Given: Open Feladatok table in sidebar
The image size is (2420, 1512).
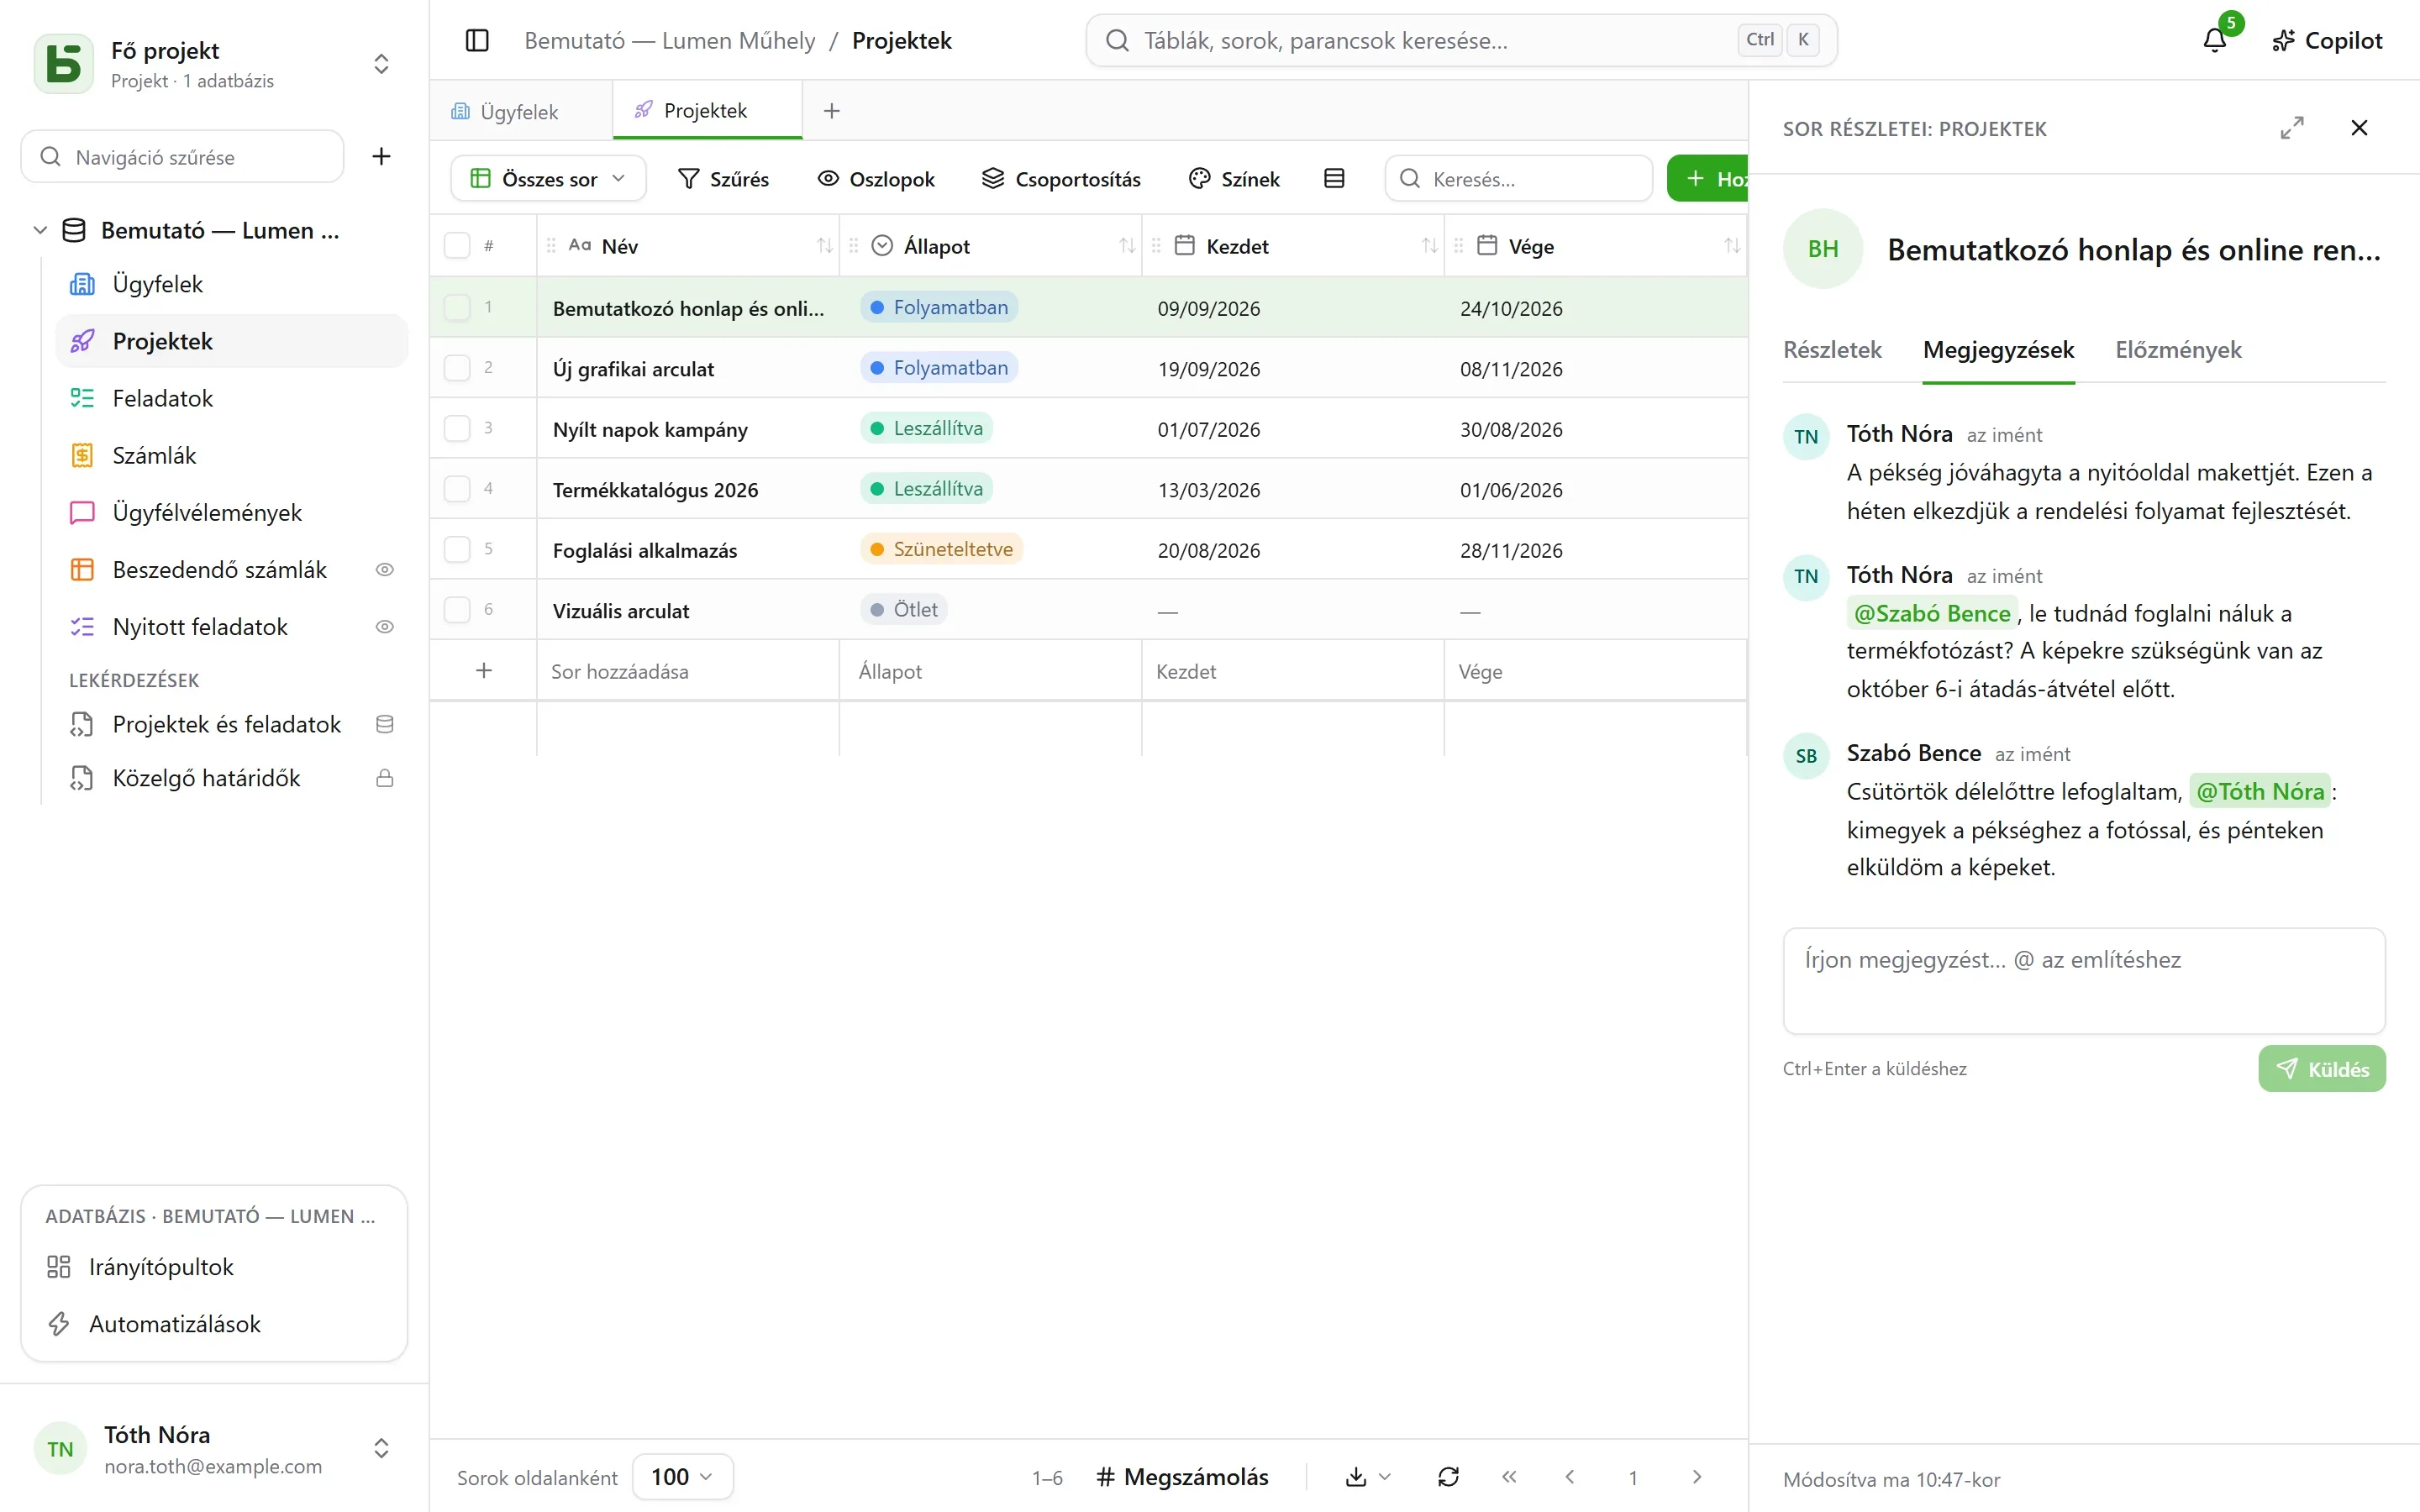Looking at the screenshot, I should [232, 398].
